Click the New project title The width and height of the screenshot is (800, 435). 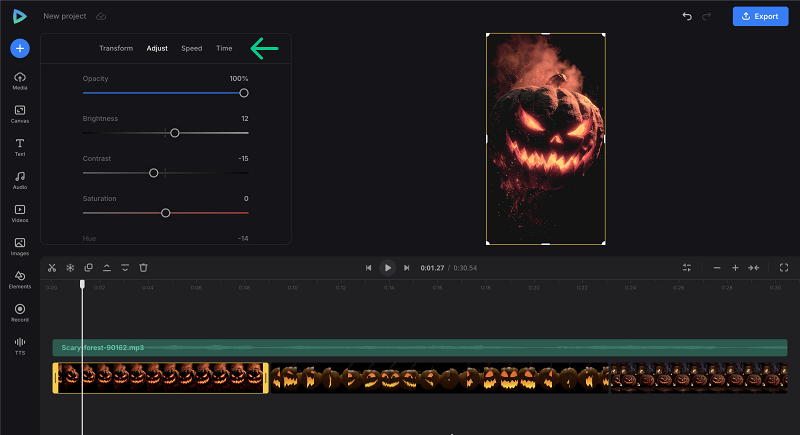tap(65, 16)
